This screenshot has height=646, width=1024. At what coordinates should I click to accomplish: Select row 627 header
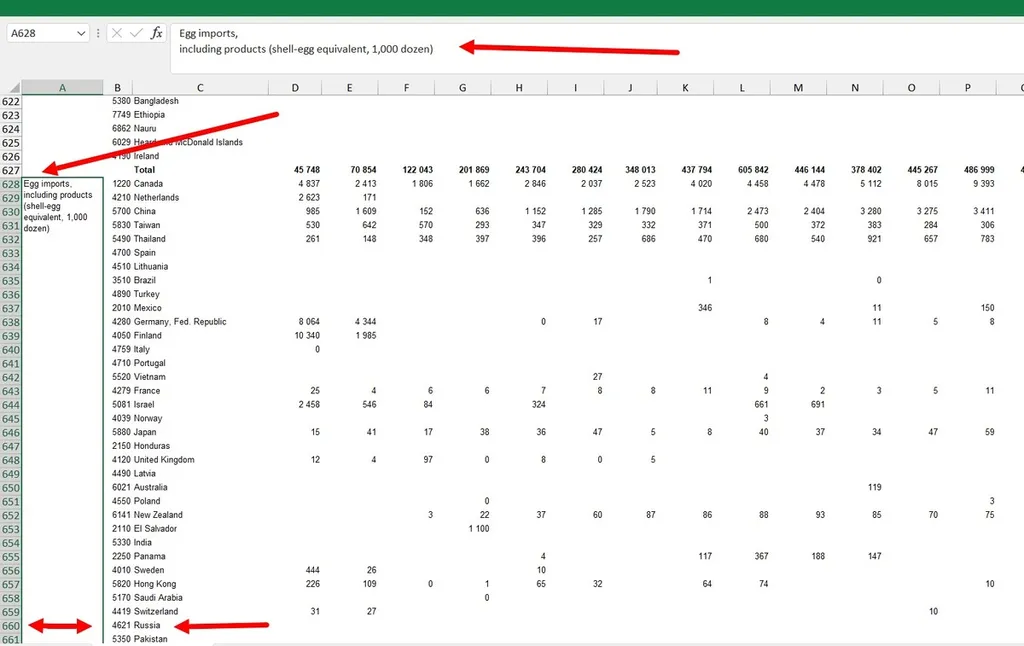click(11, 170)
